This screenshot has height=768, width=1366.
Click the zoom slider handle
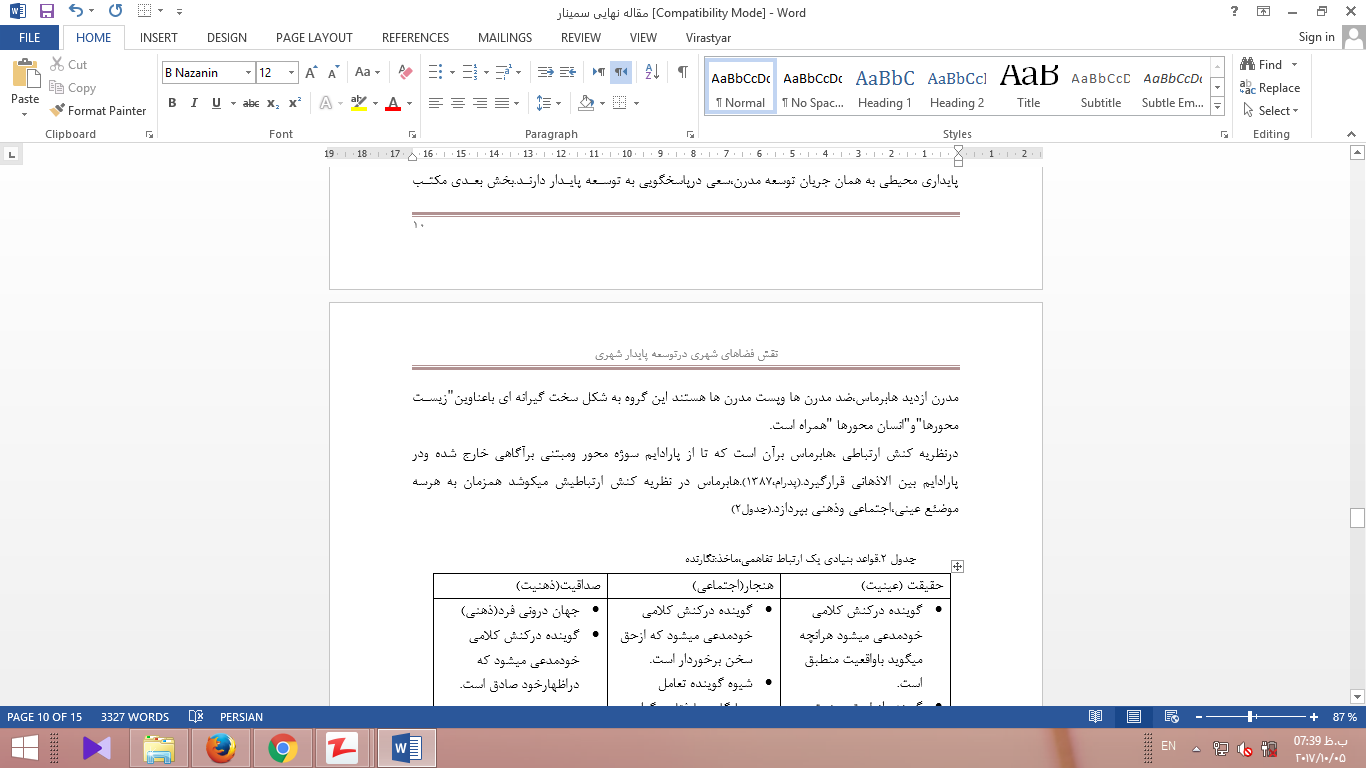pyautogui.click(x=1251, y=717)
